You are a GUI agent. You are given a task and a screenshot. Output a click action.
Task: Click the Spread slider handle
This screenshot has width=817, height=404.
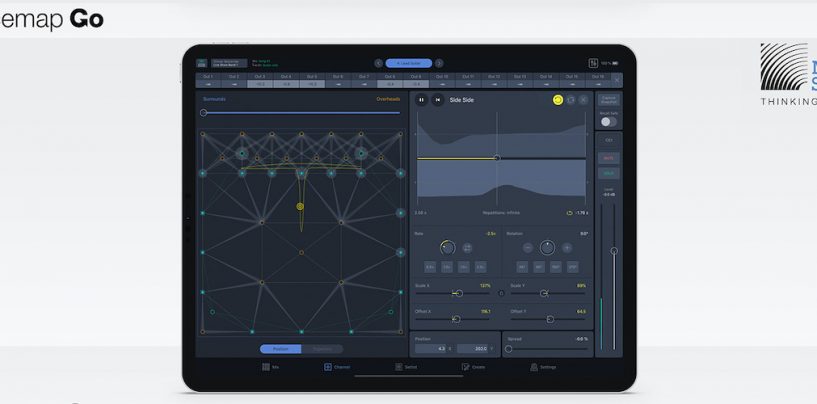pos(509,349)
